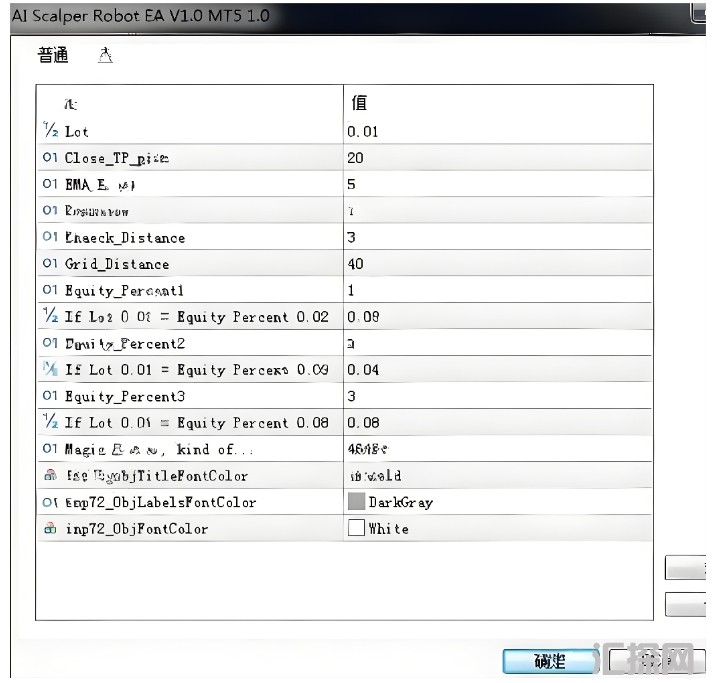Select the DarkGray color swatch
714x683 pixels.
pyautogui.click(x=356, y=502)
